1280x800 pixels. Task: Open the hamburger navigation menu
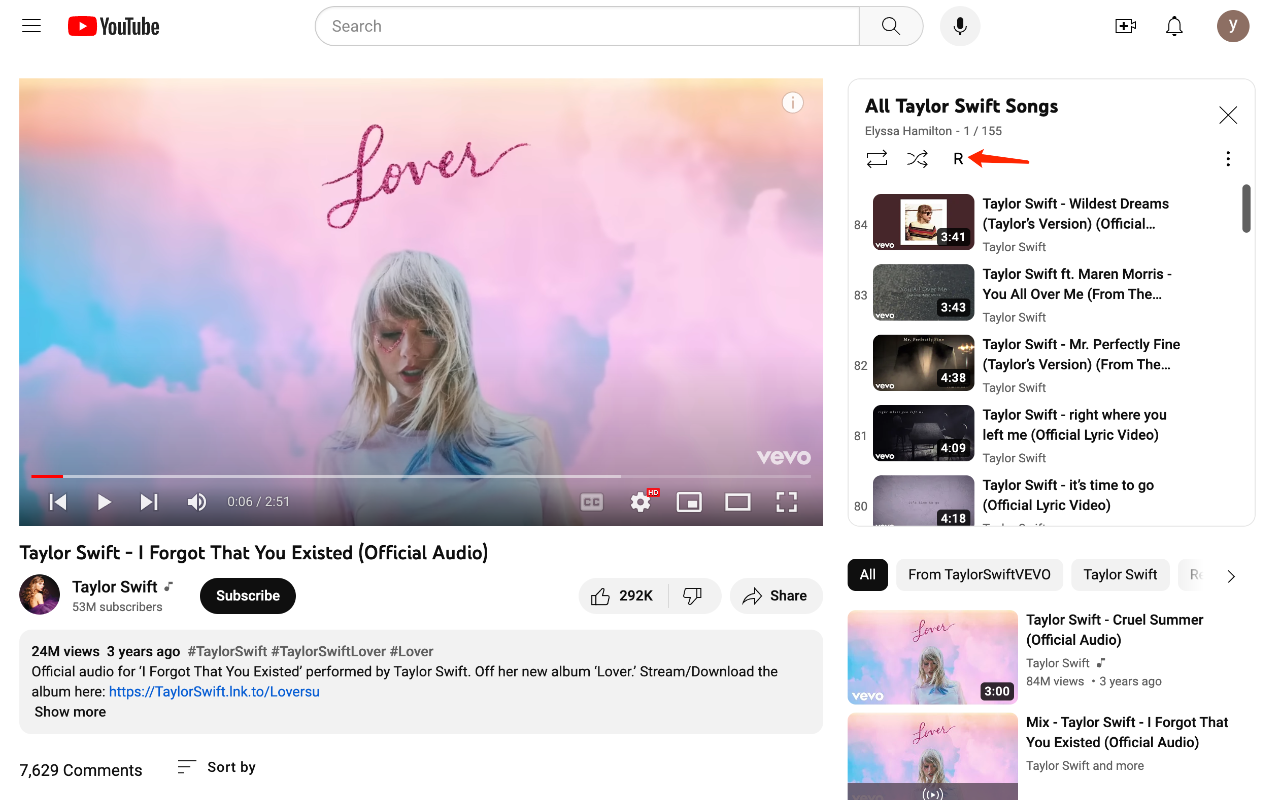tap(31, 25)
